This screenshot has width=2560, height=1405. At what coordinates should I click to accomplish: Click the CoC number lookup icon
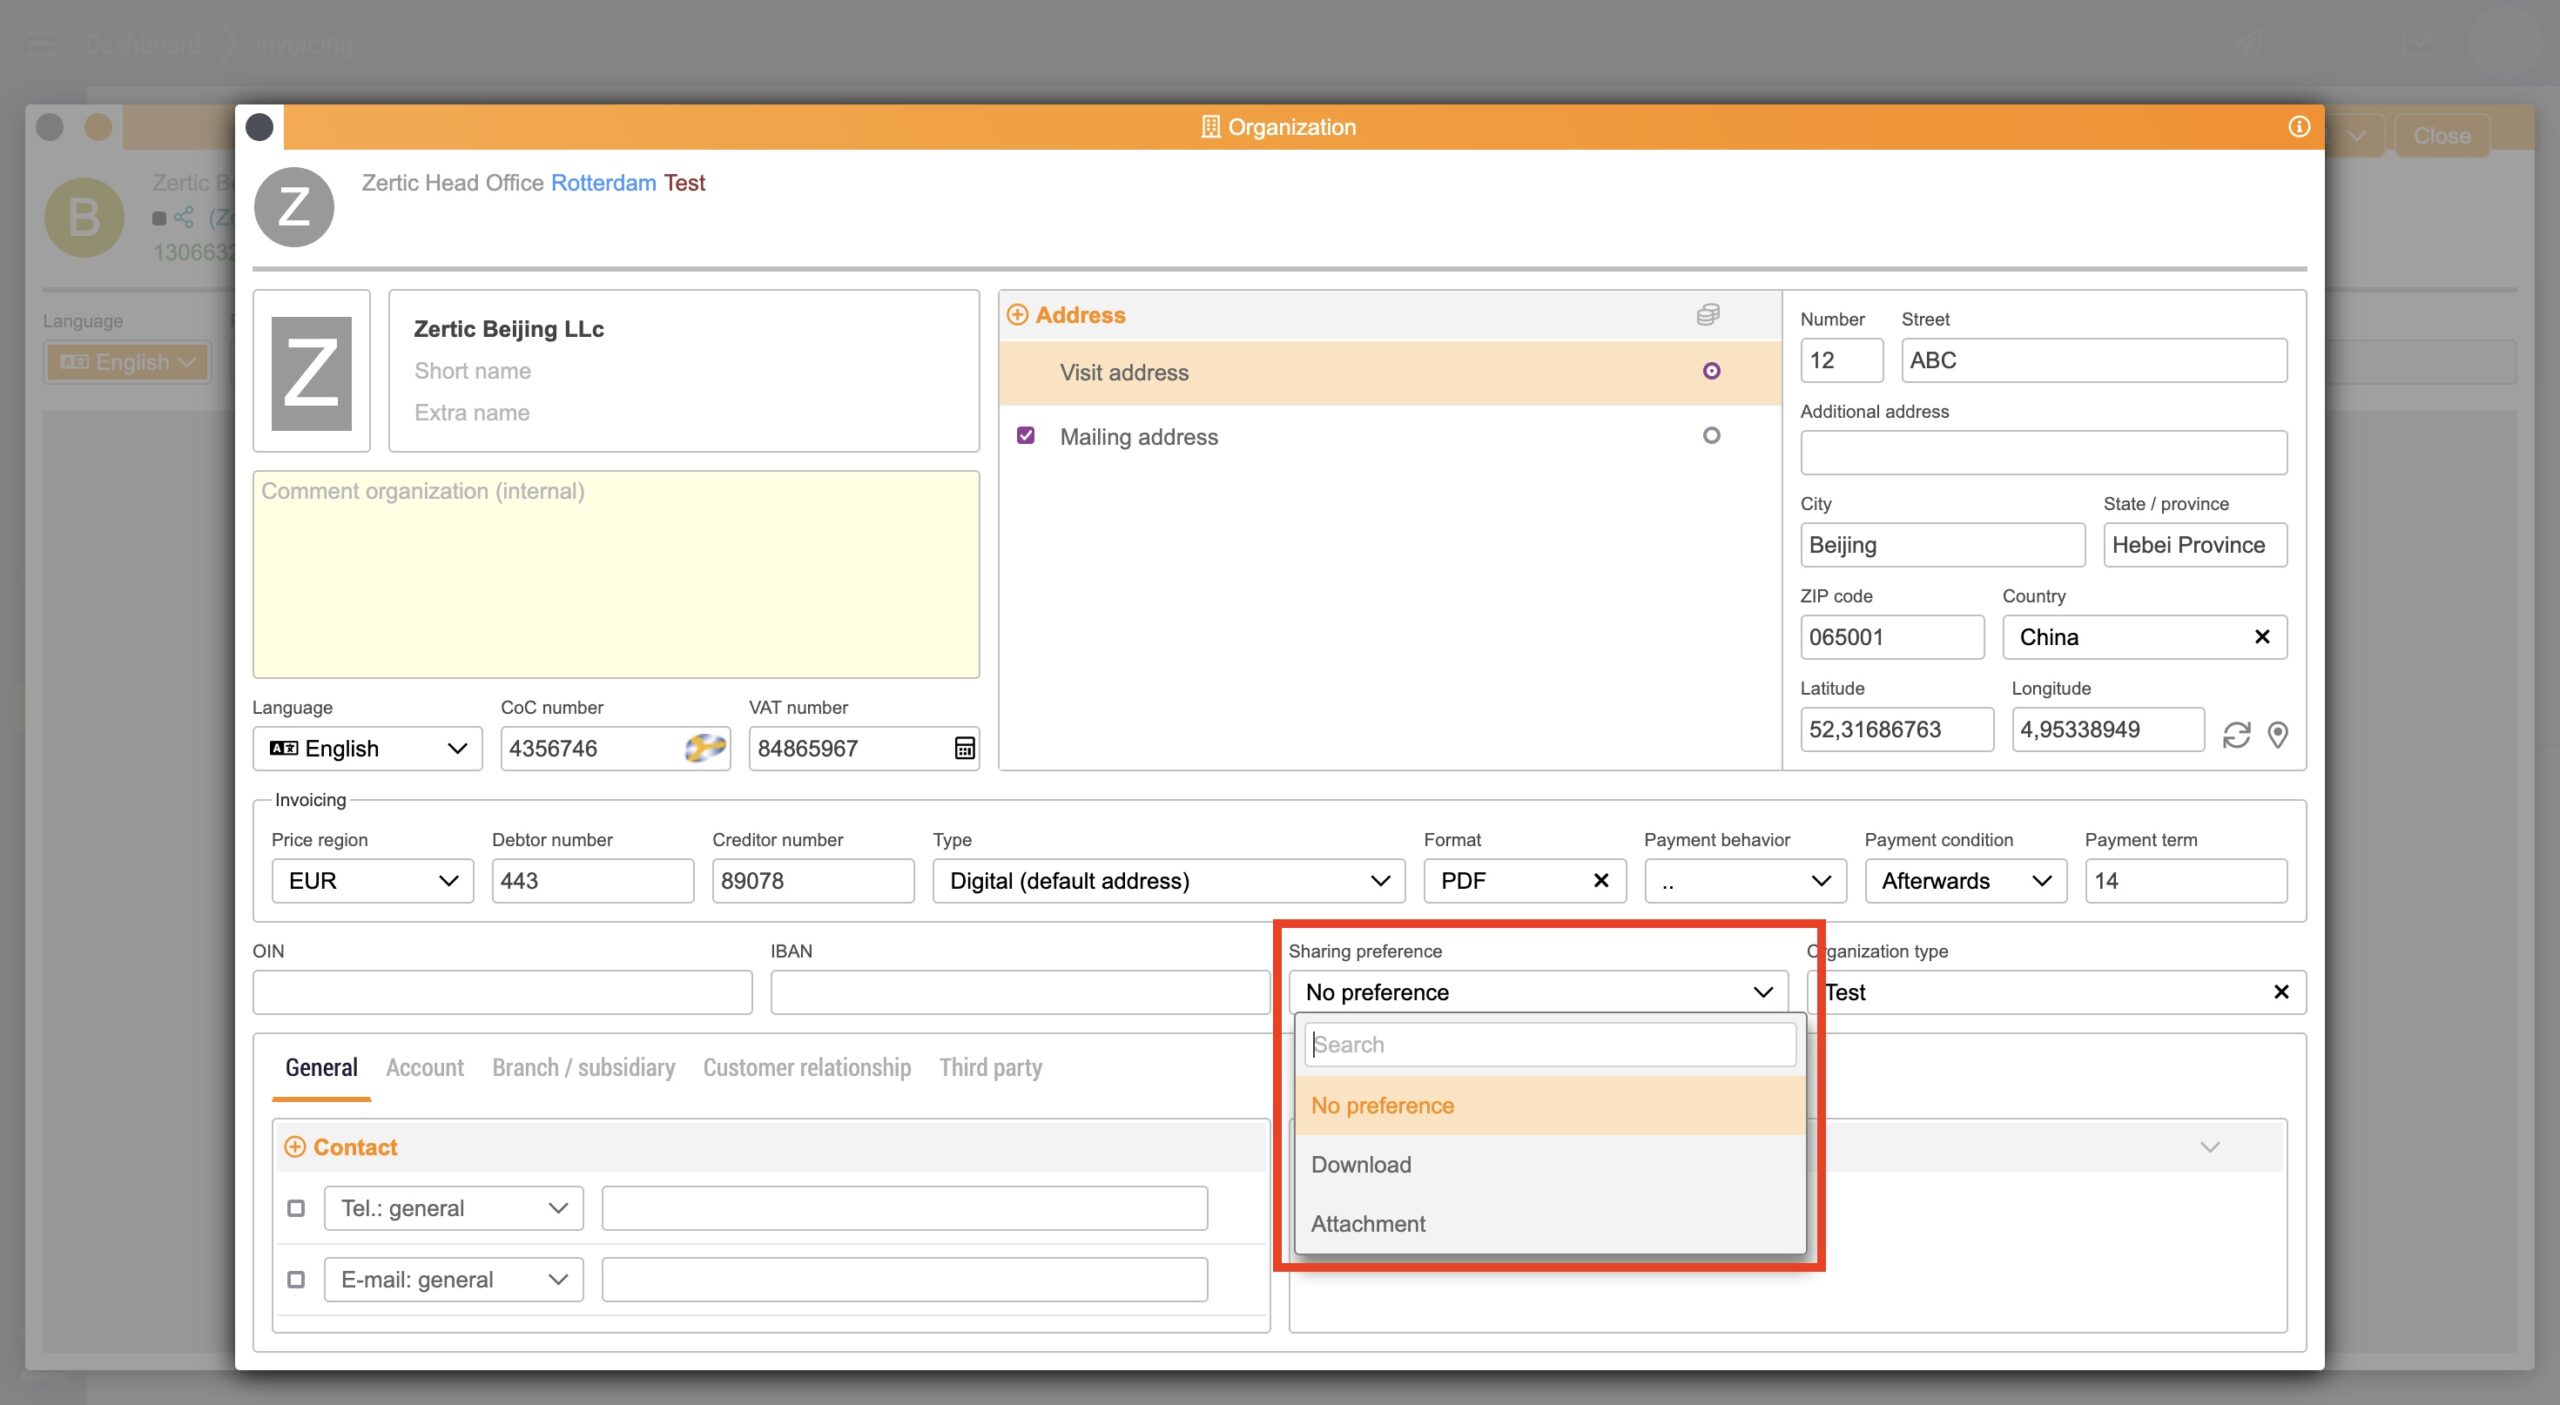pyautogui.click(x=704, y=748)
